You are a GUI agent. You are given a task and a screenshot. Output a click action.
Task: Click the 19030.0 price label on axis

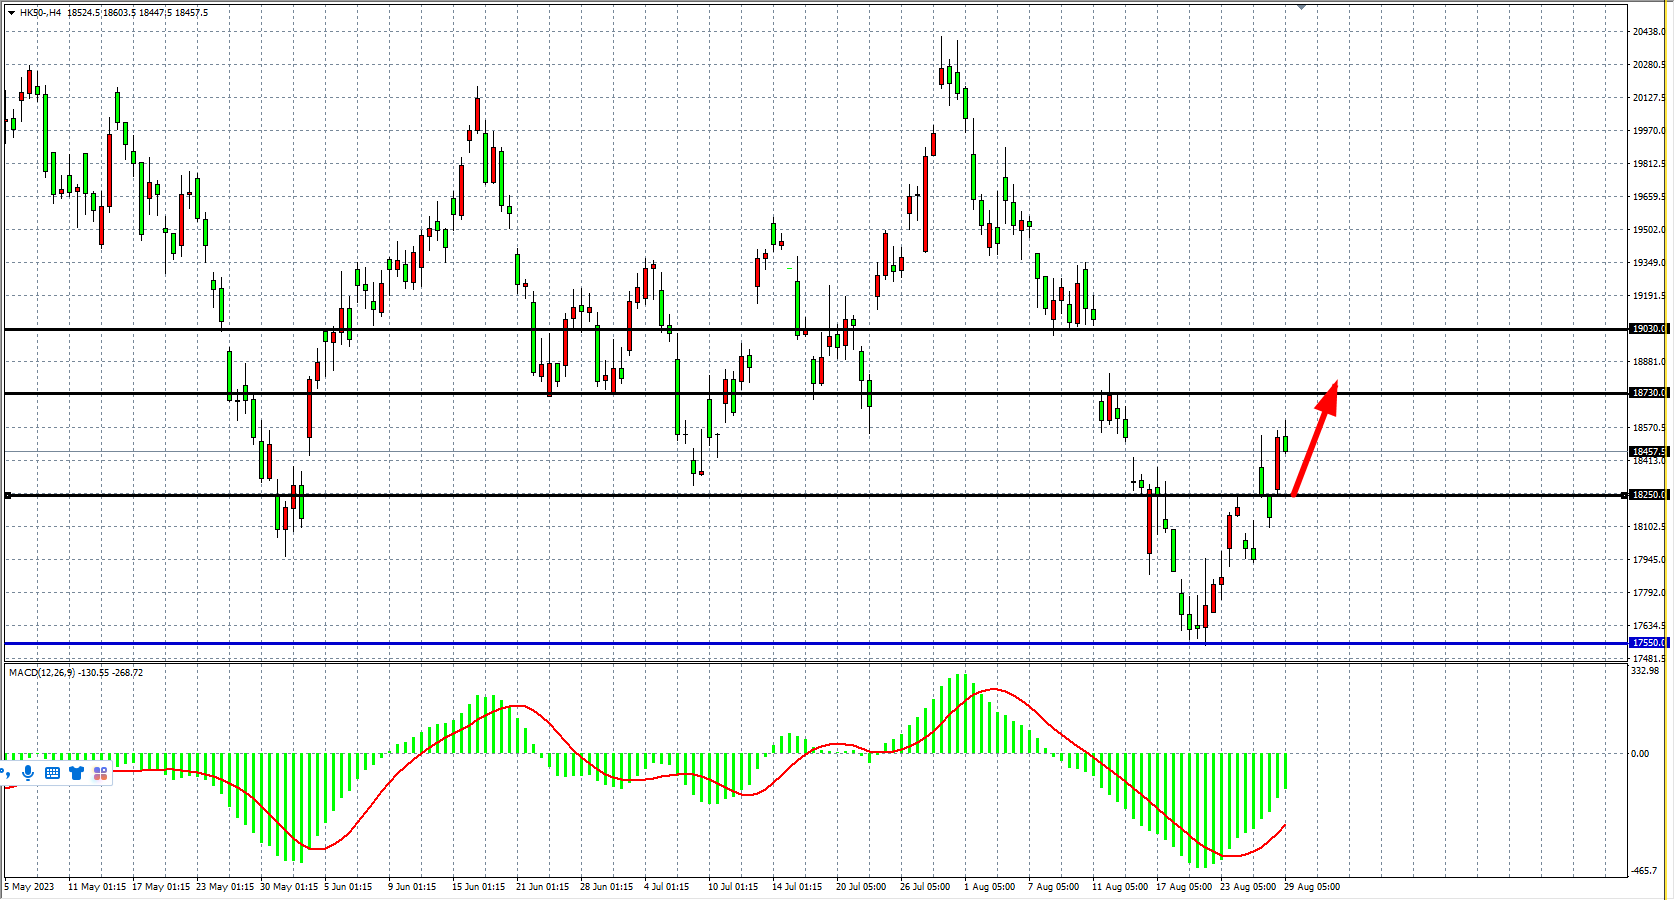pyautogui.click(x=1647, y=329)
